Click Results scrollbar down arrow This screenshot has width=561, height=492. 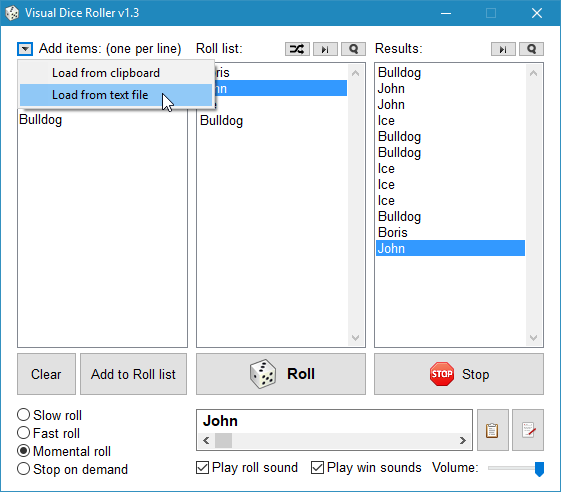(533, 337)
